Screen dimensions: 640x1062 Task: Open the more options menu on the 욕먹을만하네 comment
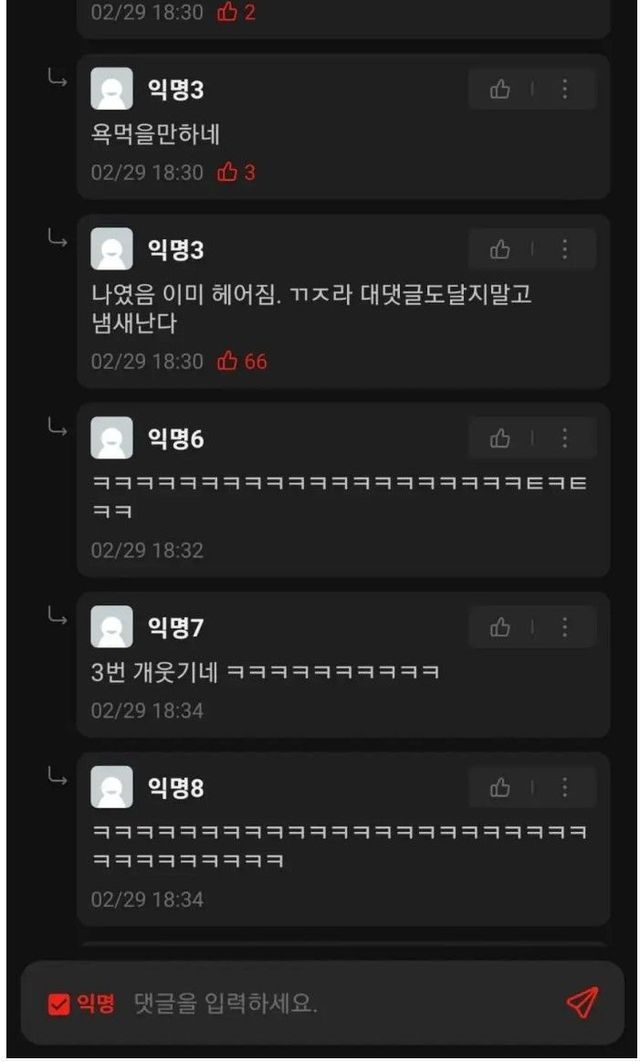[x=564, y=89]
